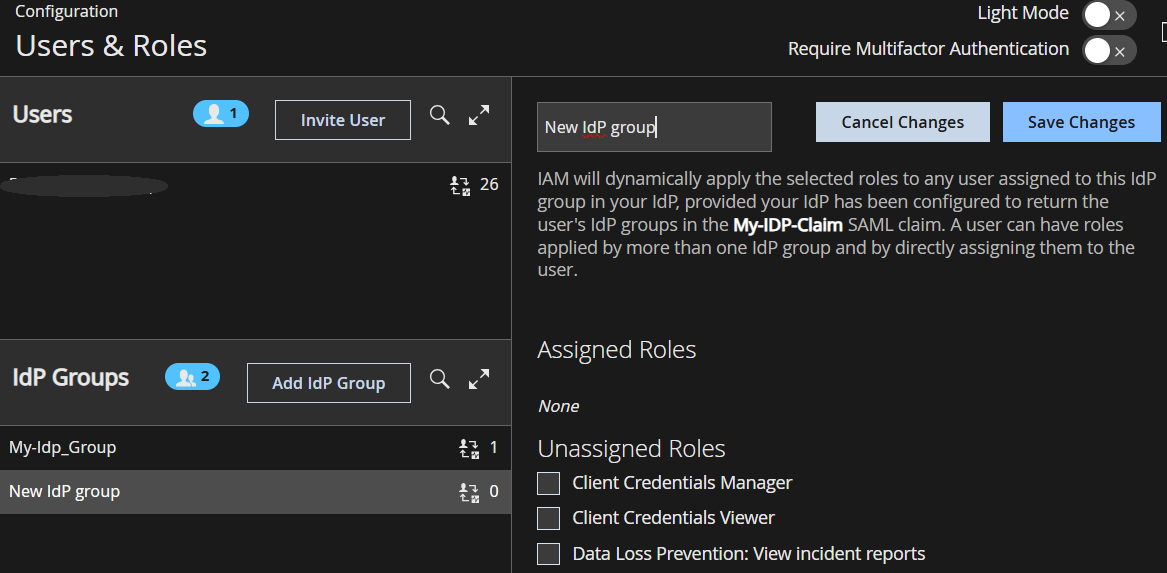Check the Client Credentials Viewer role
The image size is (1167, 573).
point(549,518)
